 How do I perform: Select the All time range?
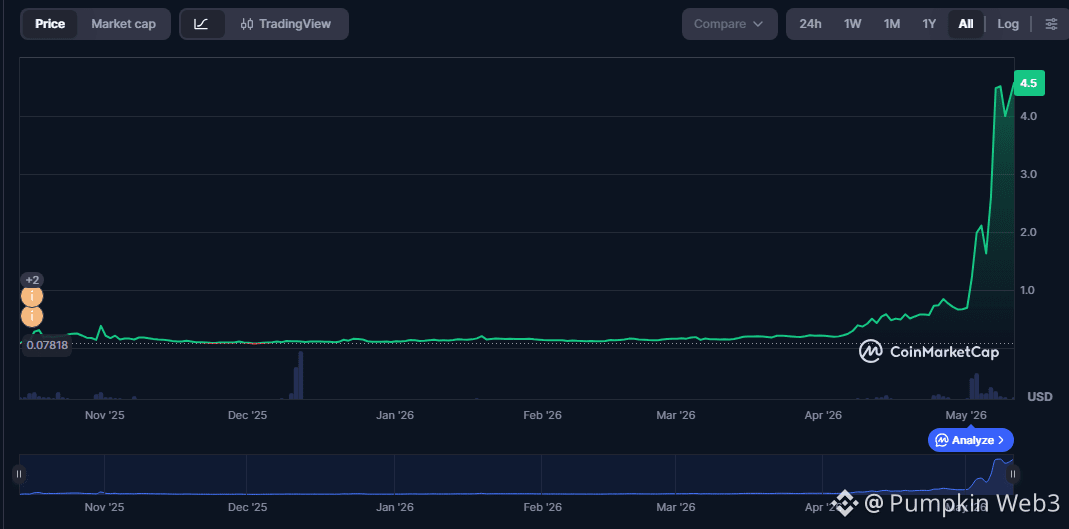[x=965, y=24]
